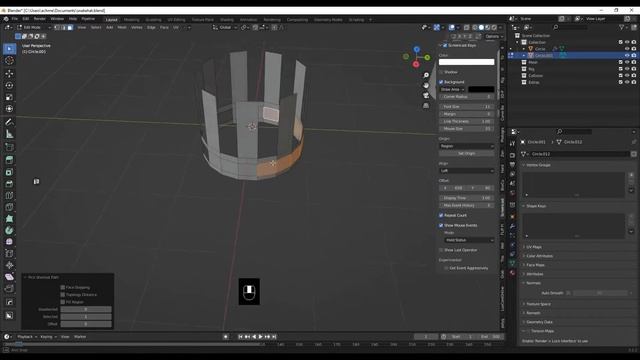Enable Face Stepping in Pick Shortest Path
This screenshot has height=360, width=640.
point(63,287)
